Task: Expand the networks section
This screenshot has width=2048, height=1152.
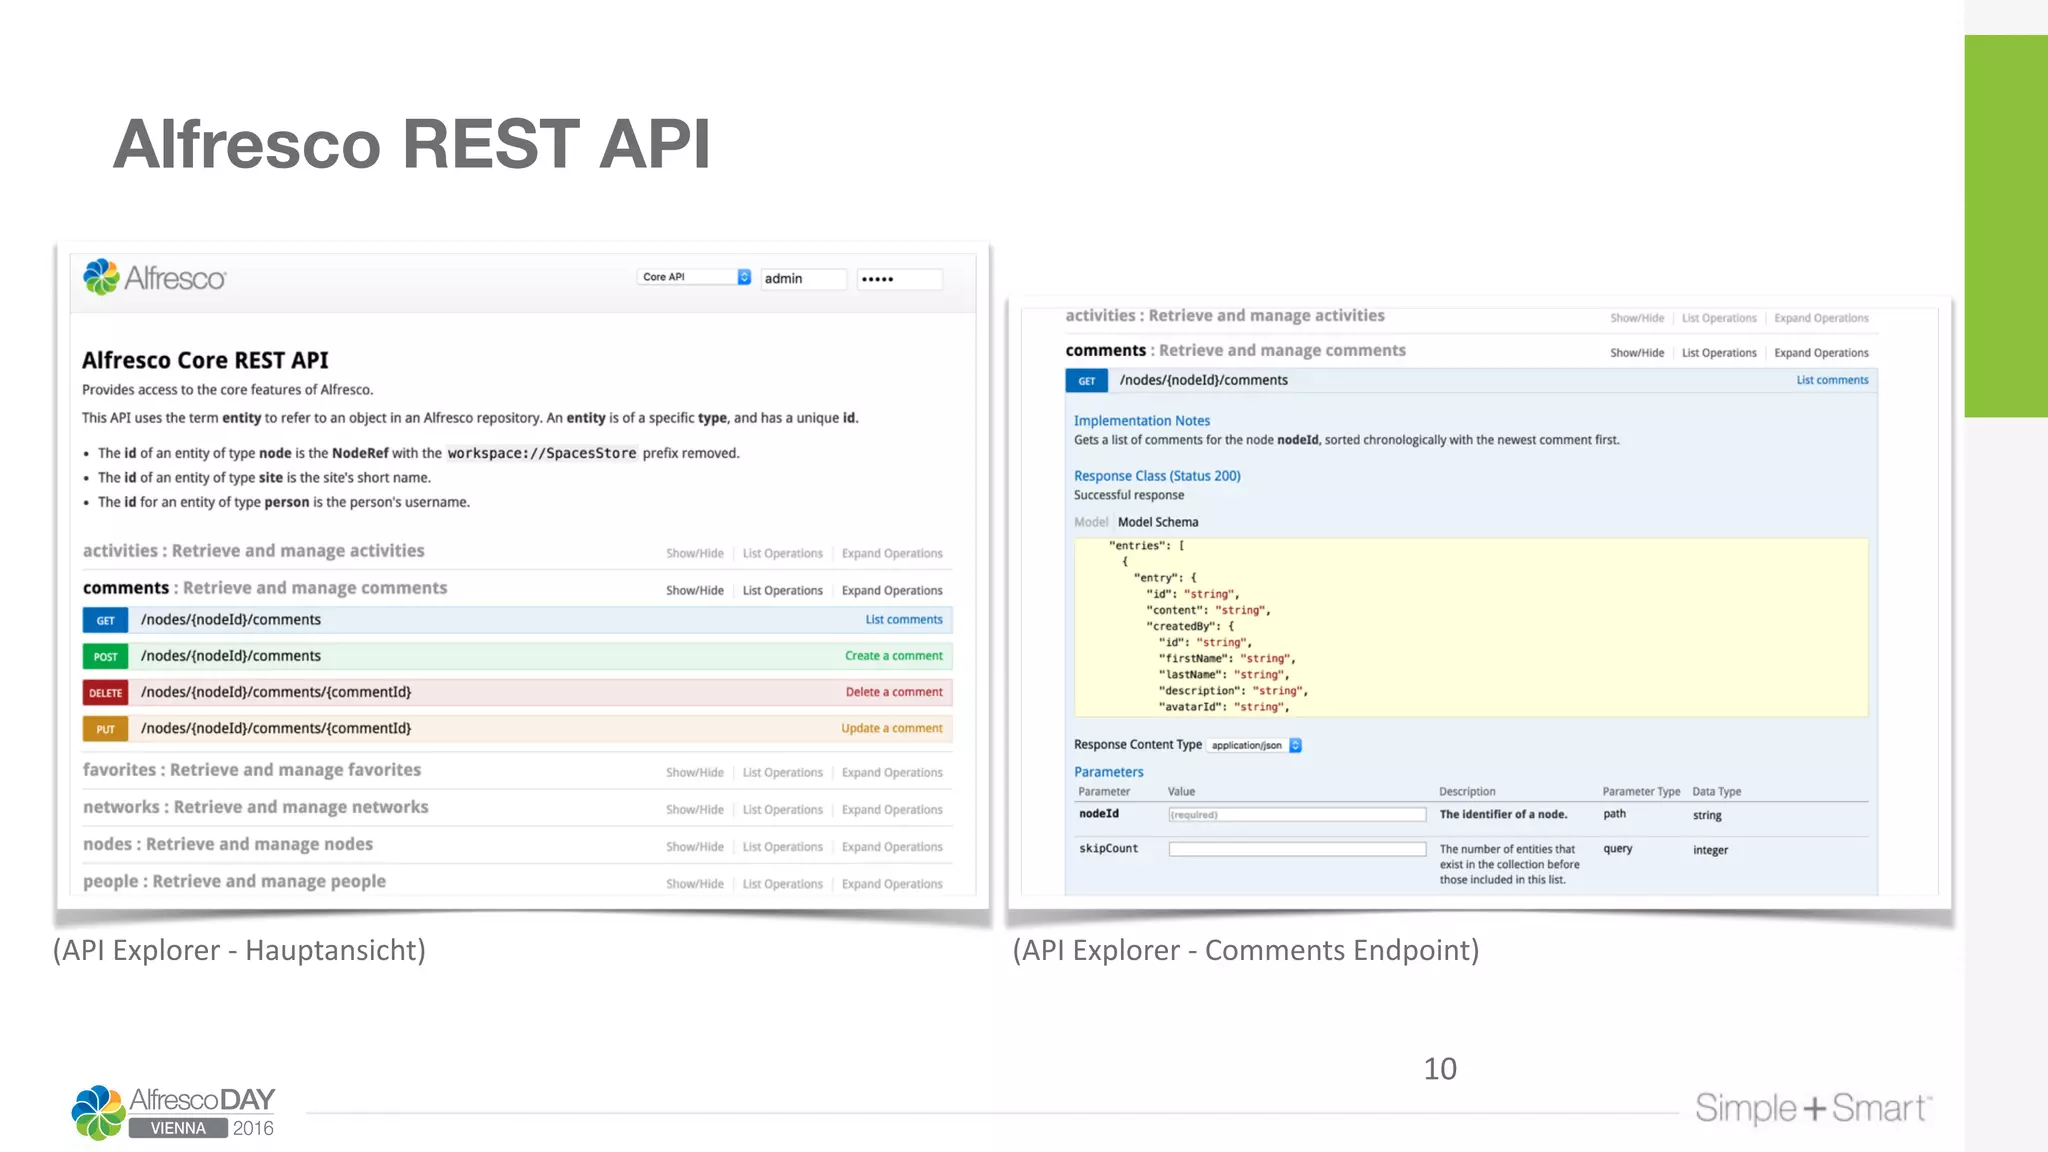Action: tap(255, 807)
